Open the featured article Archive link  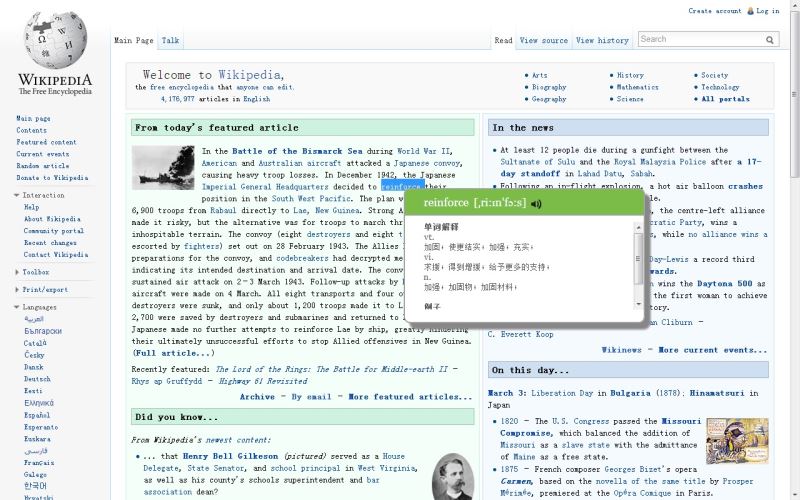coord(257,396)
